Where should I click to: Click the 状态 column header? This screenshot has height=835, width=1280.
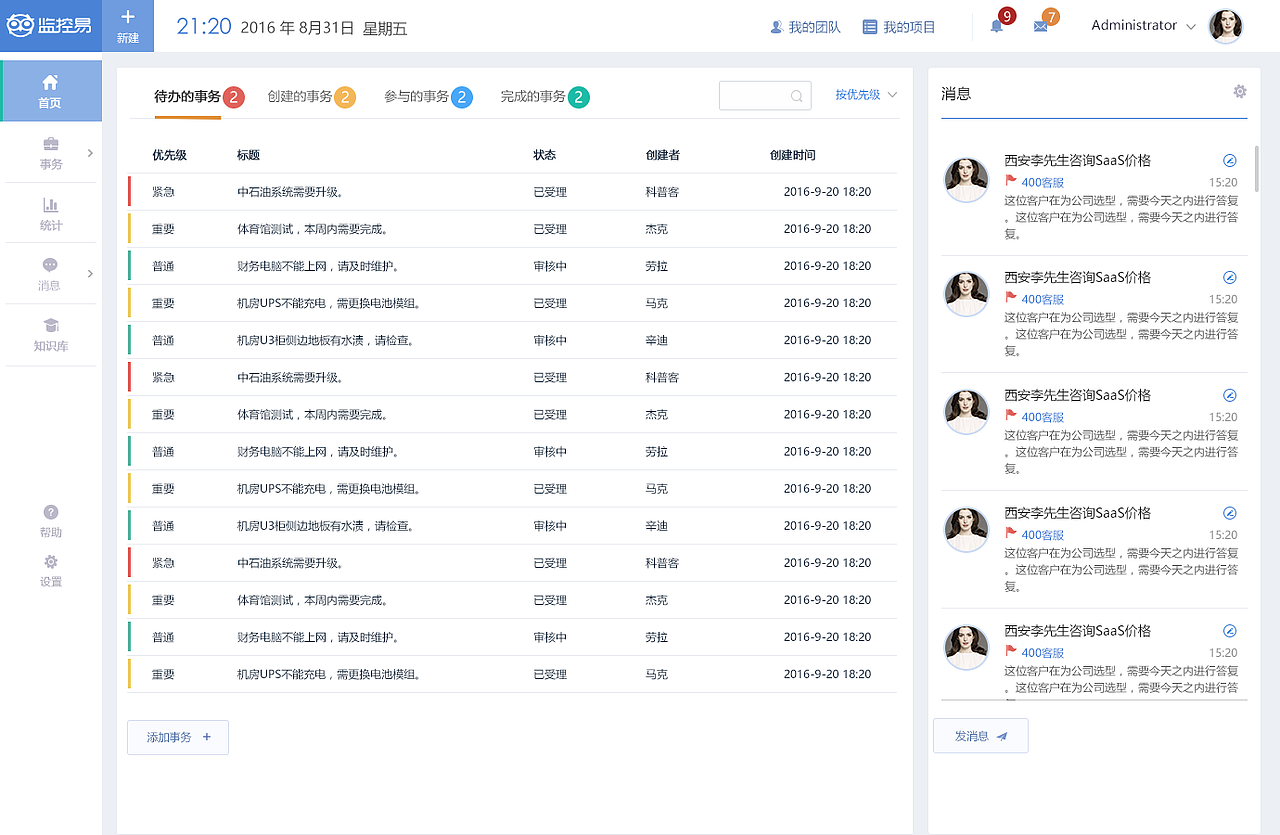(x=544, y=155)
